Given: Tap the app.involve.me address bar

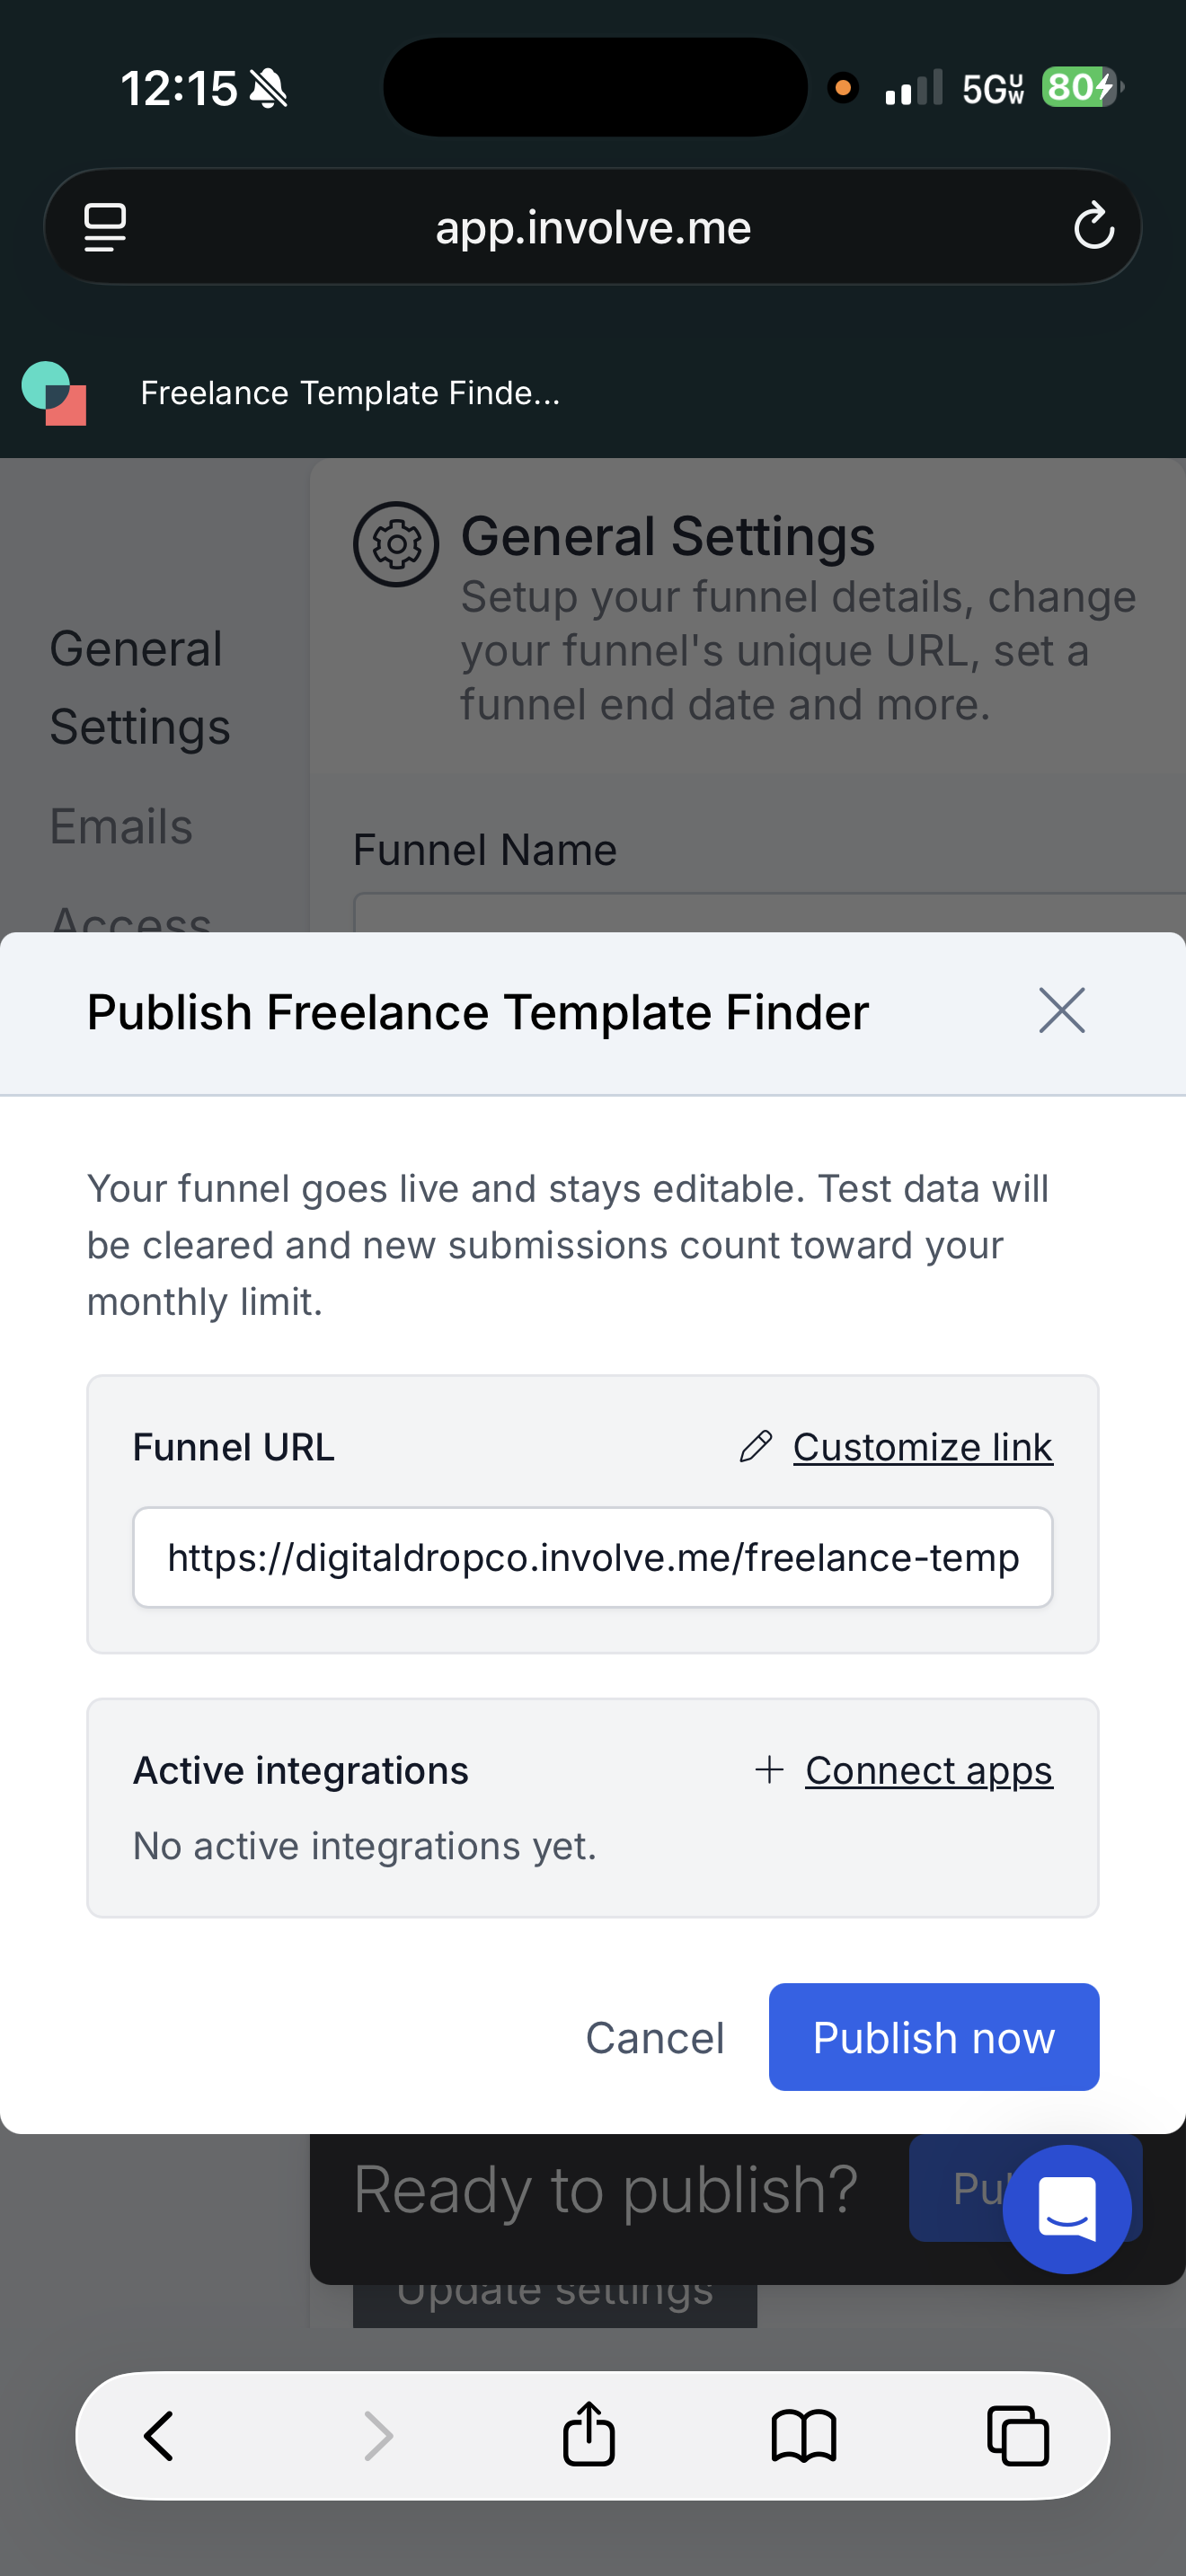Looking at the screenshot, I should click(x=592, y=227).
